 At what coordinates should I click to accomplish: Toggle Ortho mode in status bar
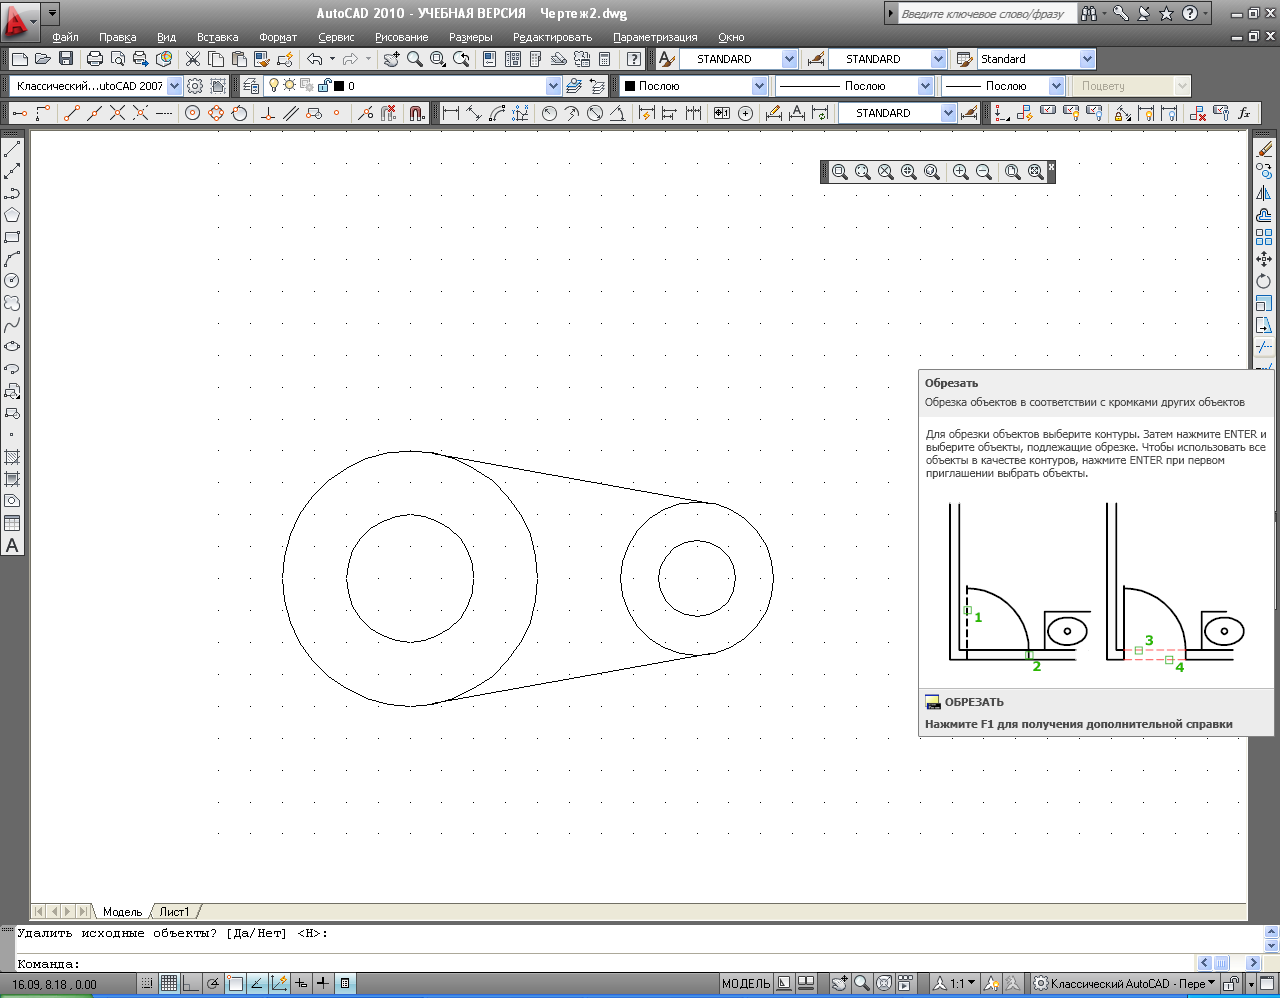[191, 984]
